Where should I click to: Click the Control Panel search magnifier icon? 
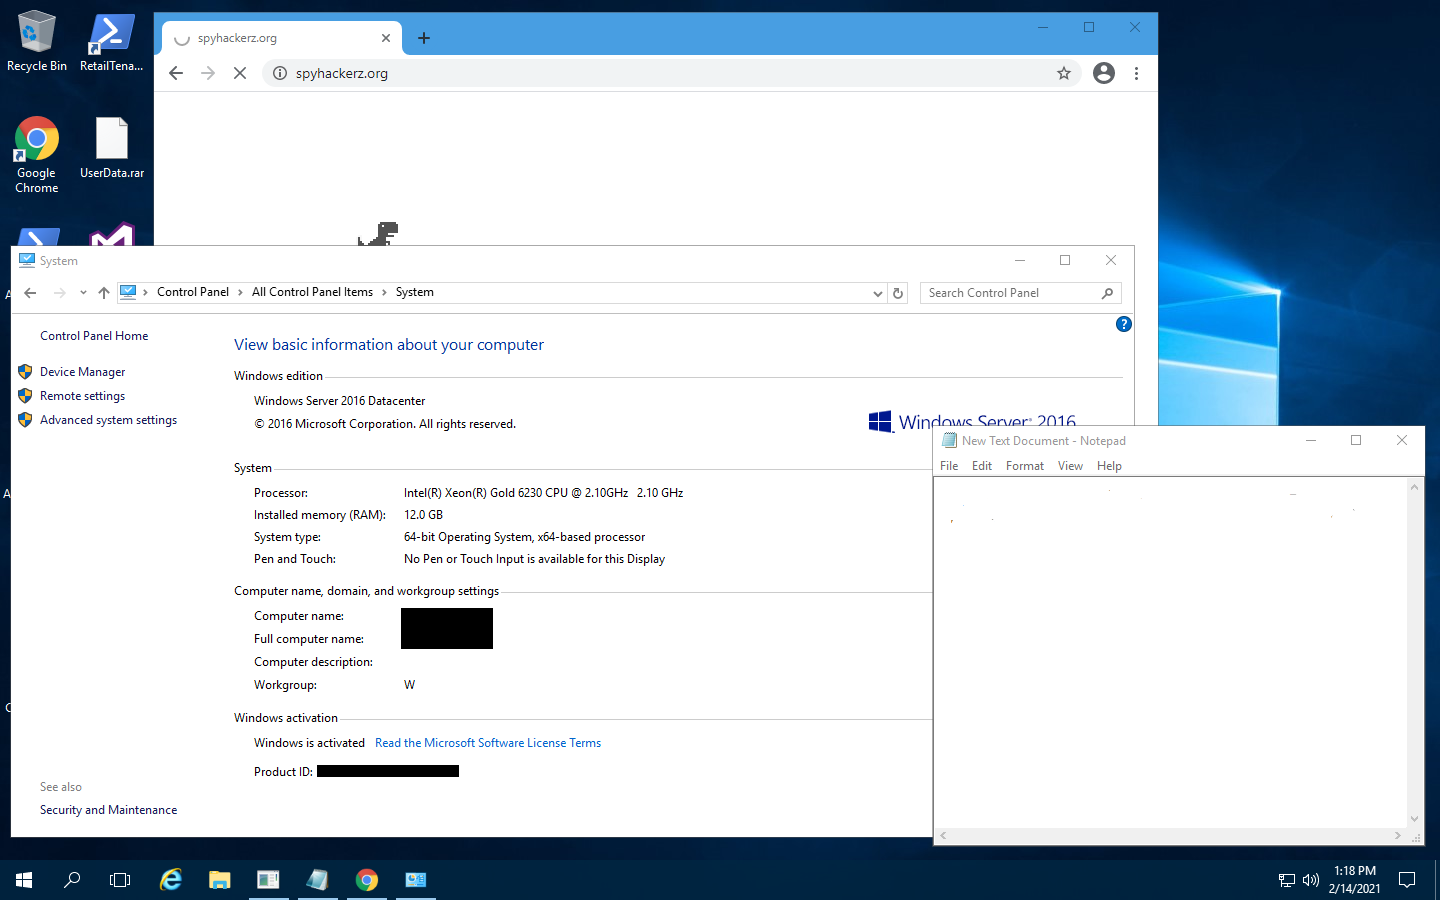click(x=1107, y=293)
